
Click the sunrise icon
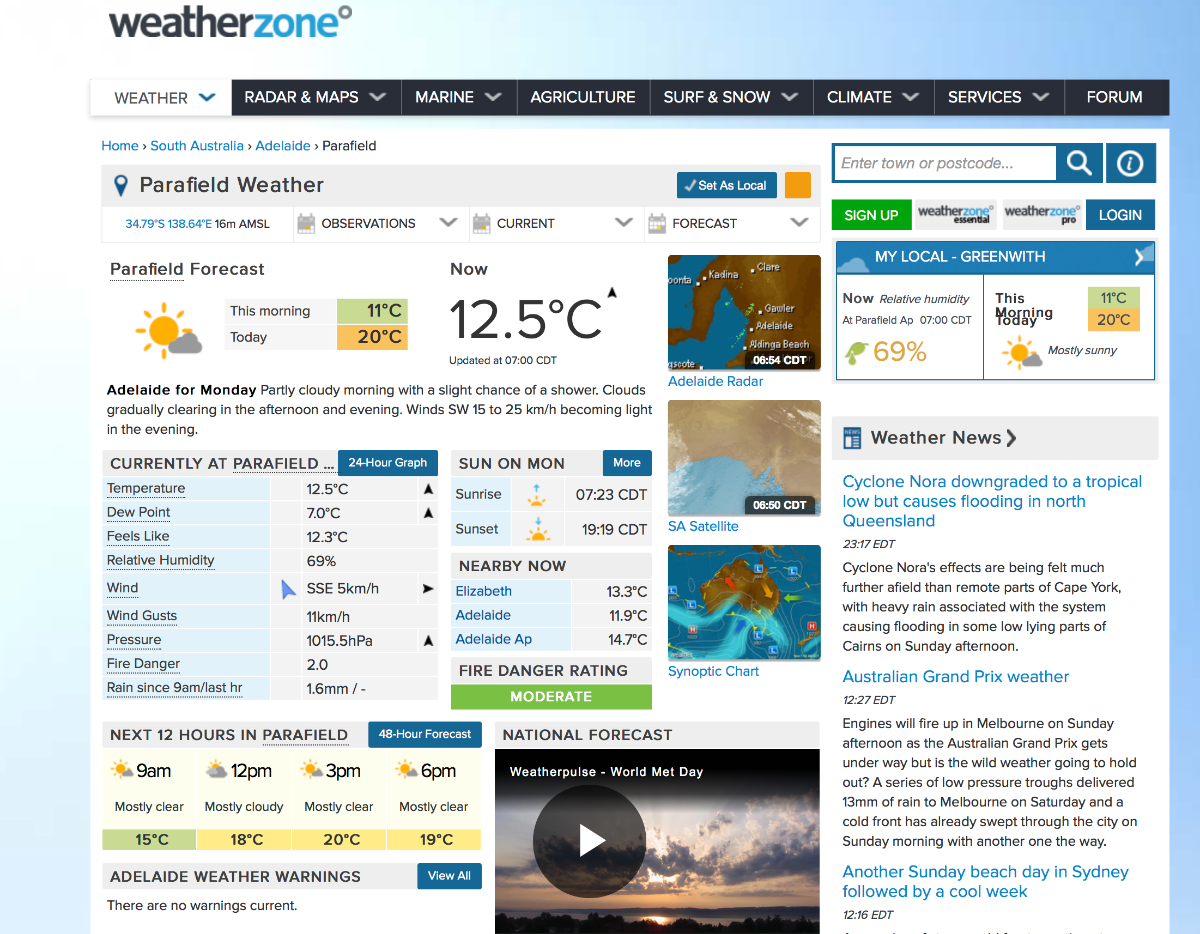[538, 494]
